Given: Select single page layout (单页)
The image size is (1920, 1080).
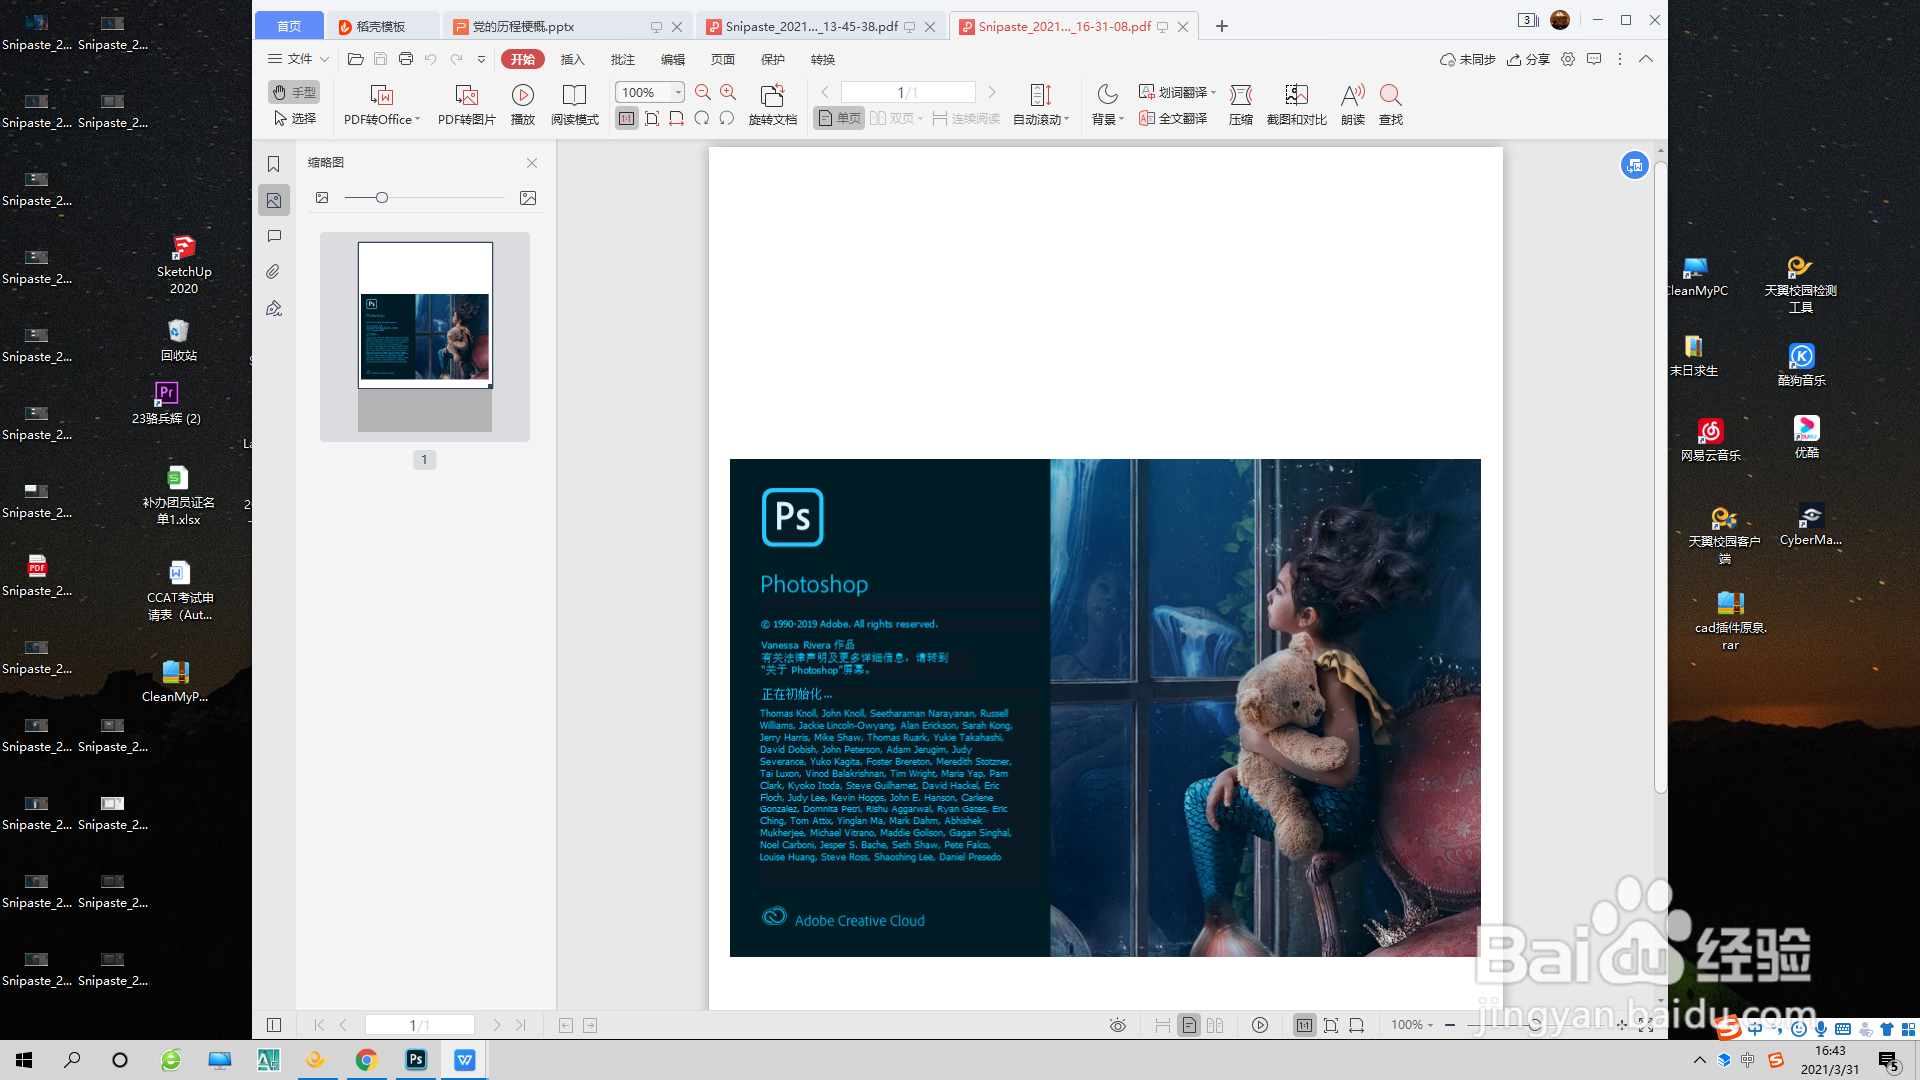Looking at the screenshot, I should pos(840,118).
